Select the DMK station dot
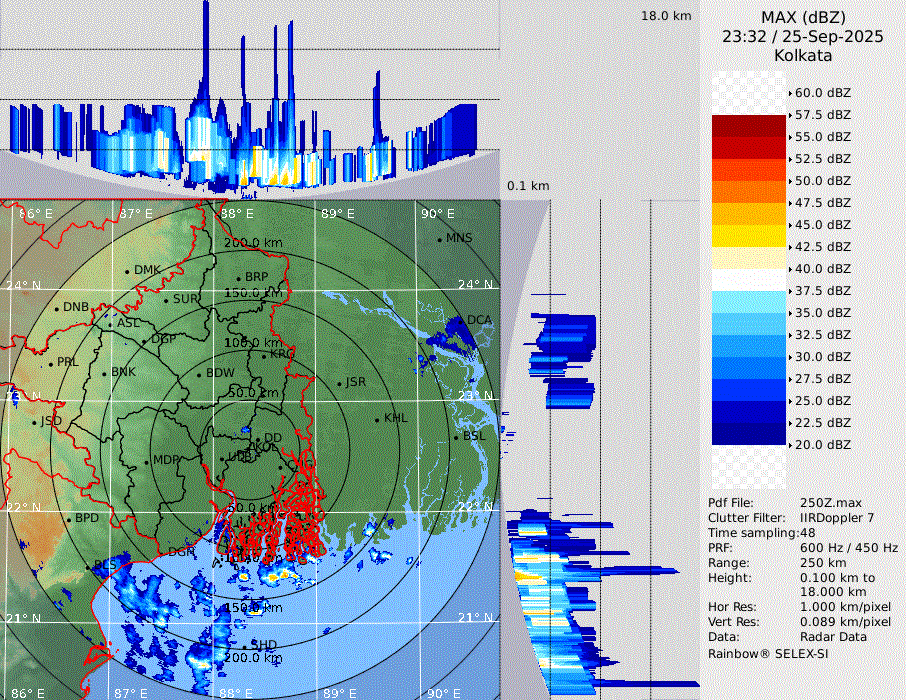The width and height of the screenshot is (906, 700). pyautogui.click(x=128, y=271)
